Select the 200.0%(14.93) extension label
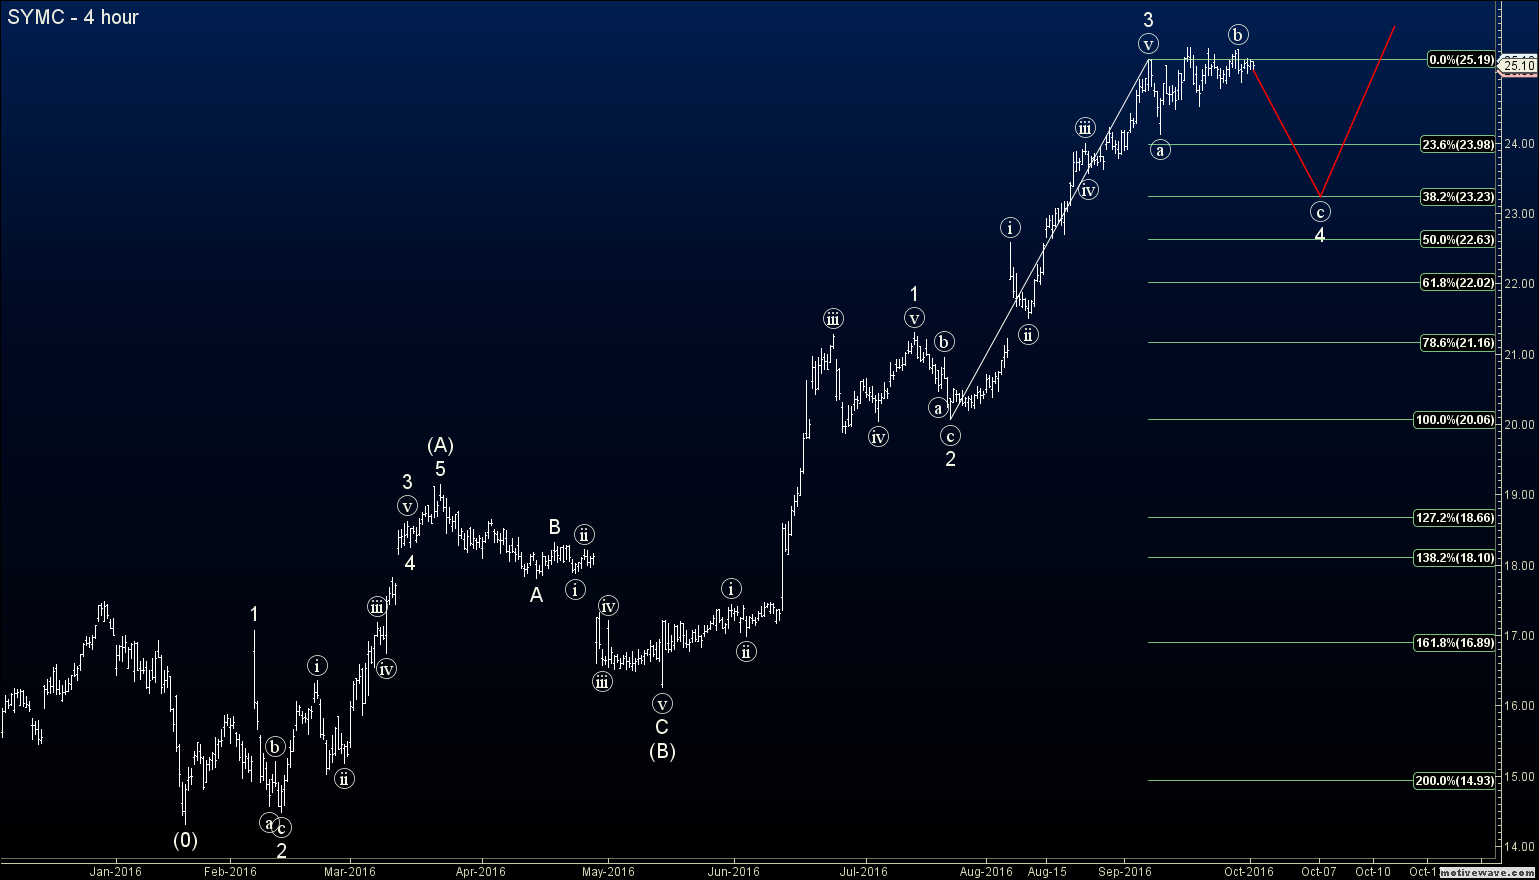The image size is (1539, 880). click(1455, 781)
